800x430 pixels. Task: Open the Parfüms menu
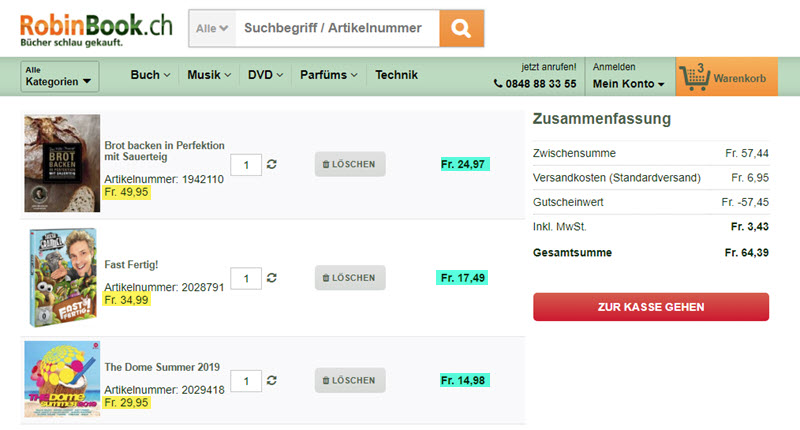click(328, 75)
